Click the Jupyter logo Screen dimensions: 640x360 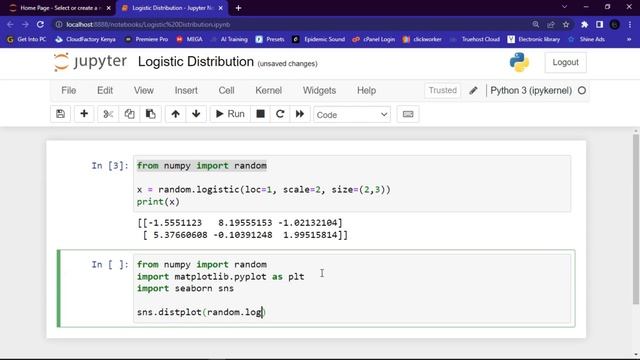coord(90,62)
